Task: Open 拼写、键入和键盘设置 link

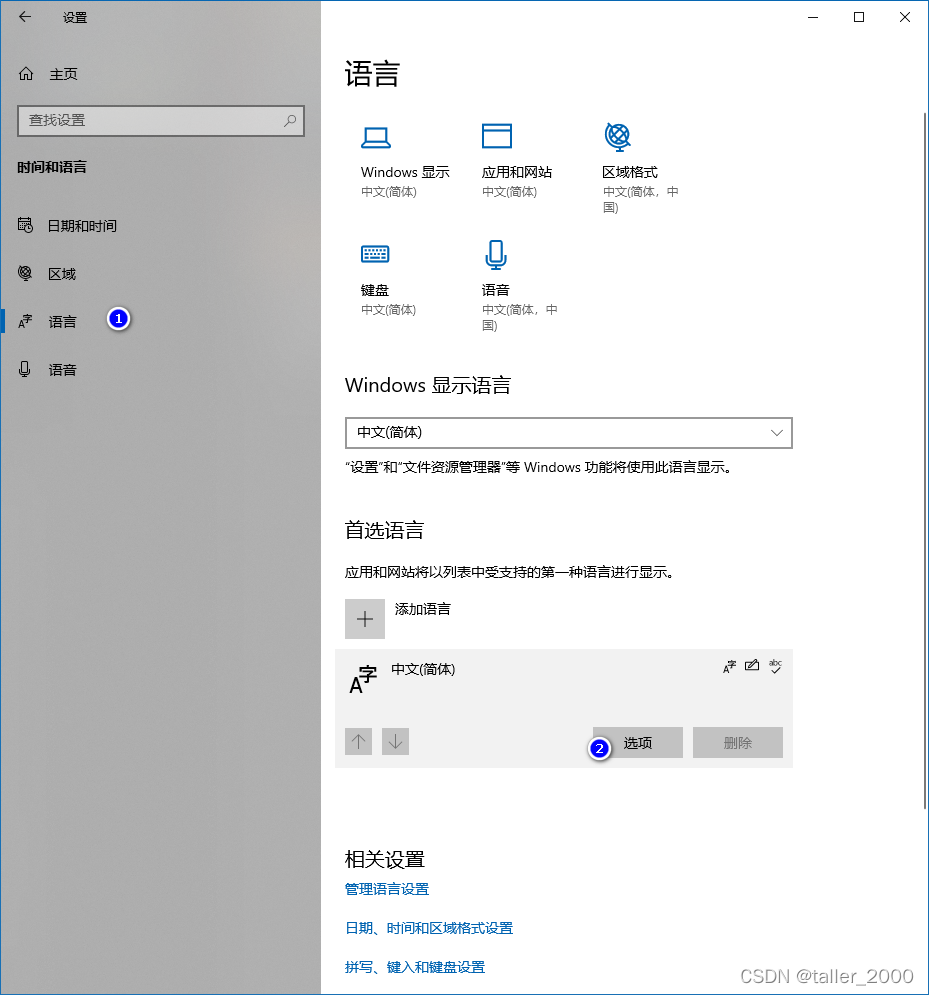Action: point(415,967)
